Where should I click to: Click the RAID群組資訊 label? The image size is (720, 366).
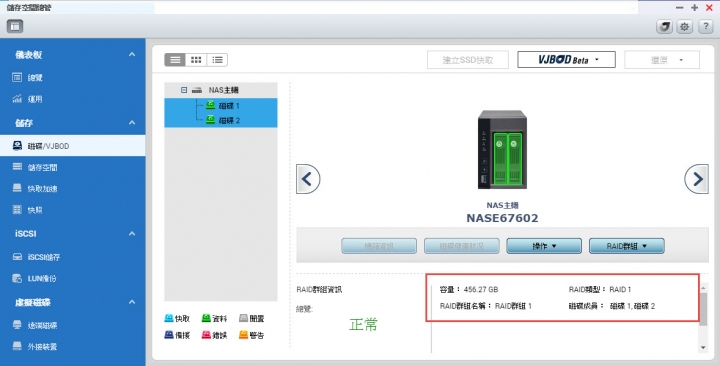319,289
